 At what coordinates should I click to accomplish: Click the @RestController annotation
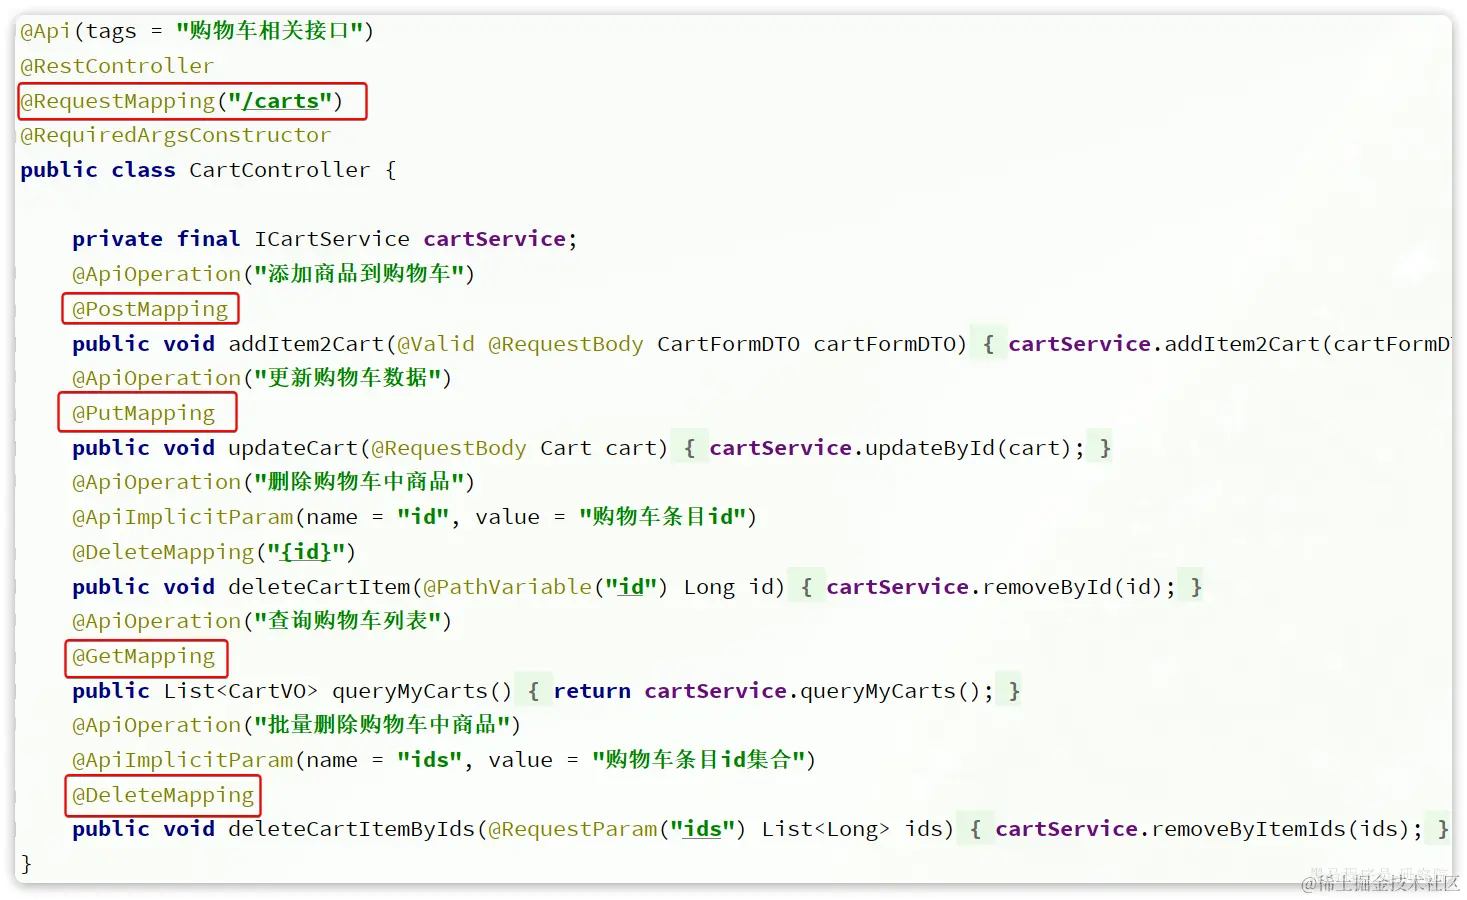click(x=117, y=66)
